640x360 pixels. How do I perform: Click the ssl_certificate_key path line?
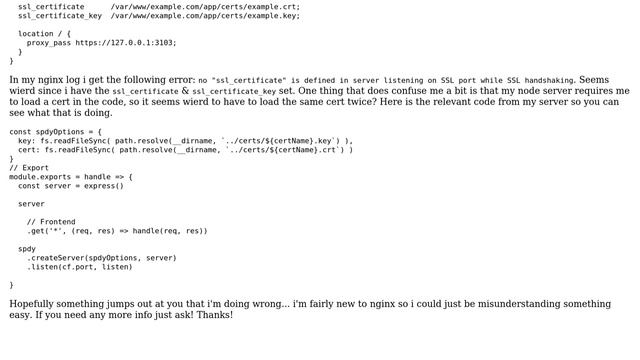(159, 16)
